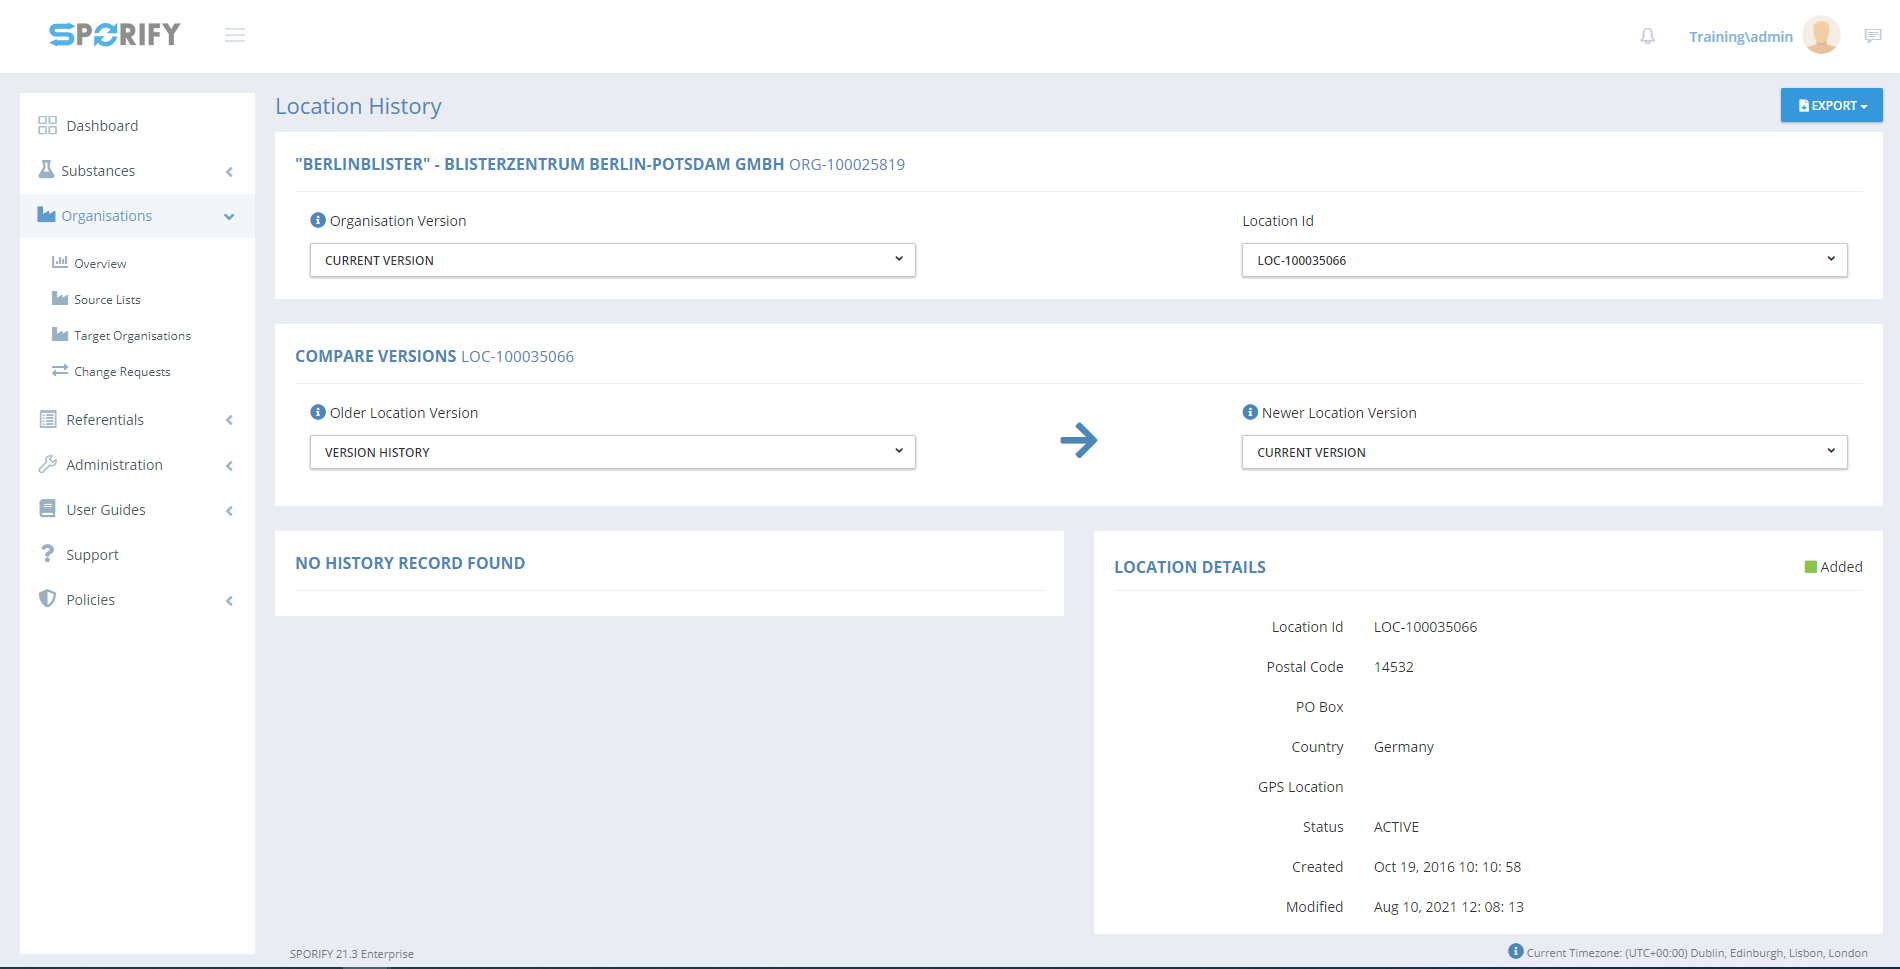
Task: Open the Older Location Version dropdown
Action: [x=612, y=452]
